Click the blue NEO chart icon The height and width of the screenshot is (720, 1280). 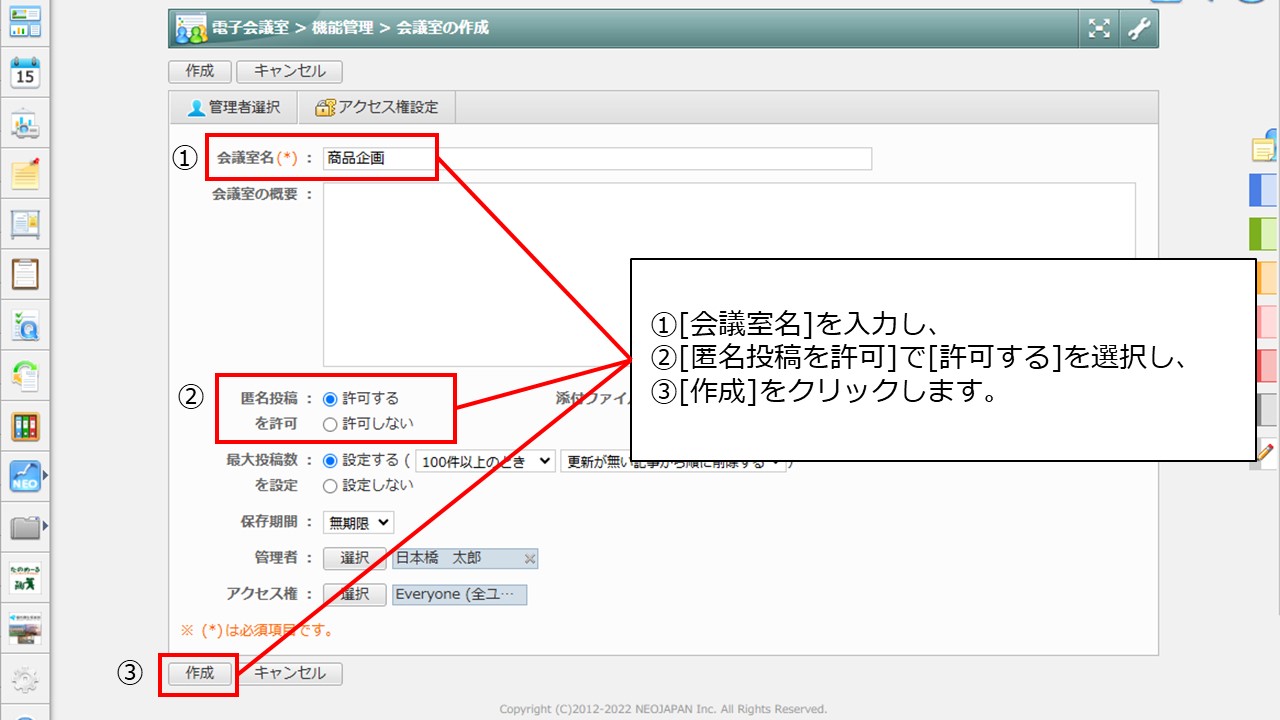(25, 476)
